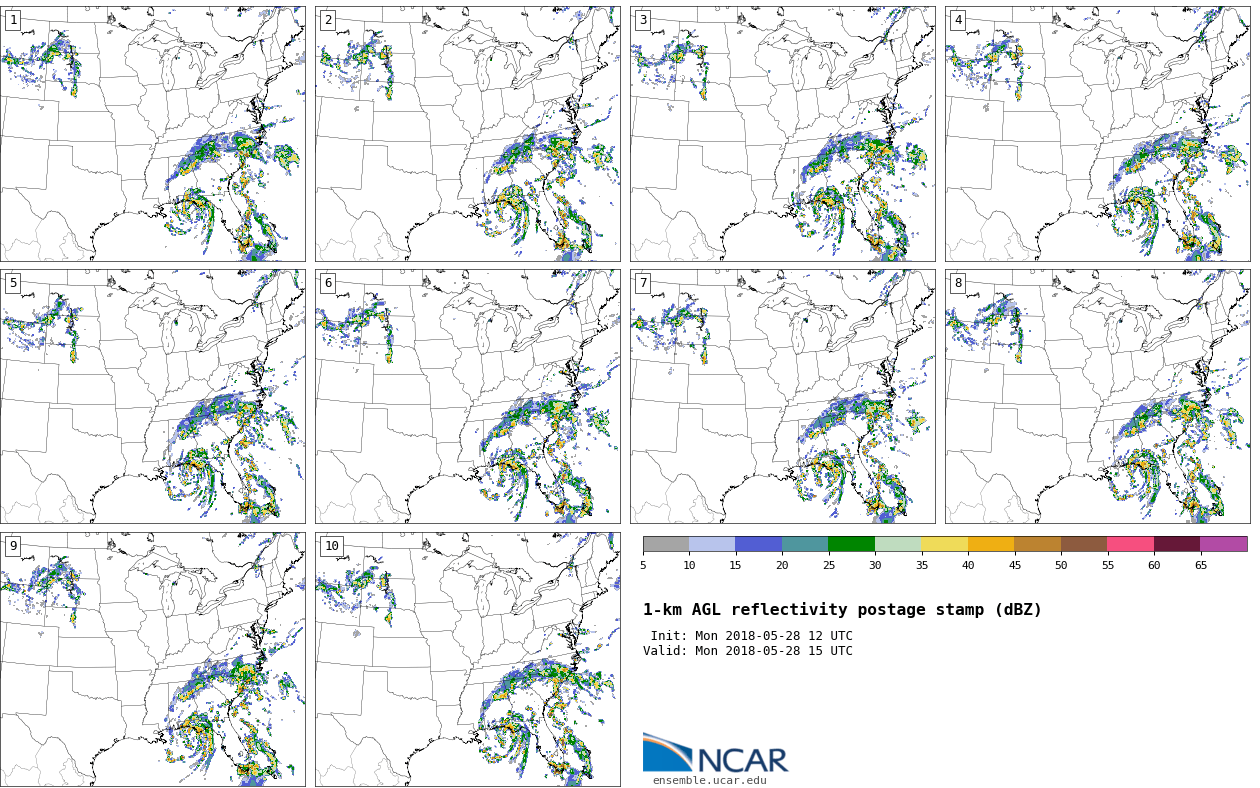
Task: Click the title '1-km AGL reflectivity postage stamp (dBZ)'
Action: 842,610
